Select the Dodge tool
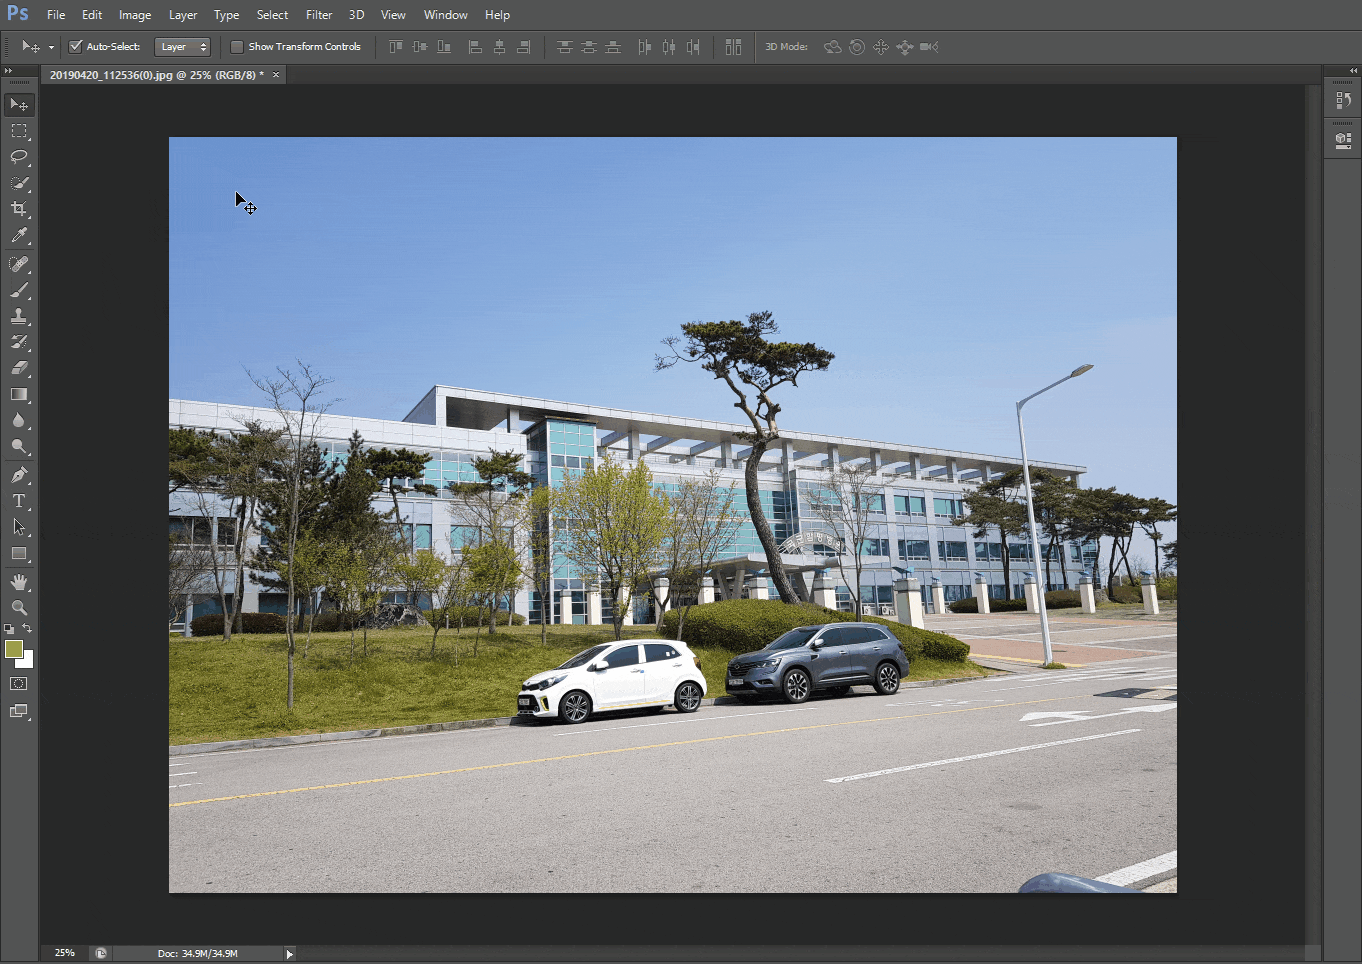1362x964 pixels. click(19, 446)
